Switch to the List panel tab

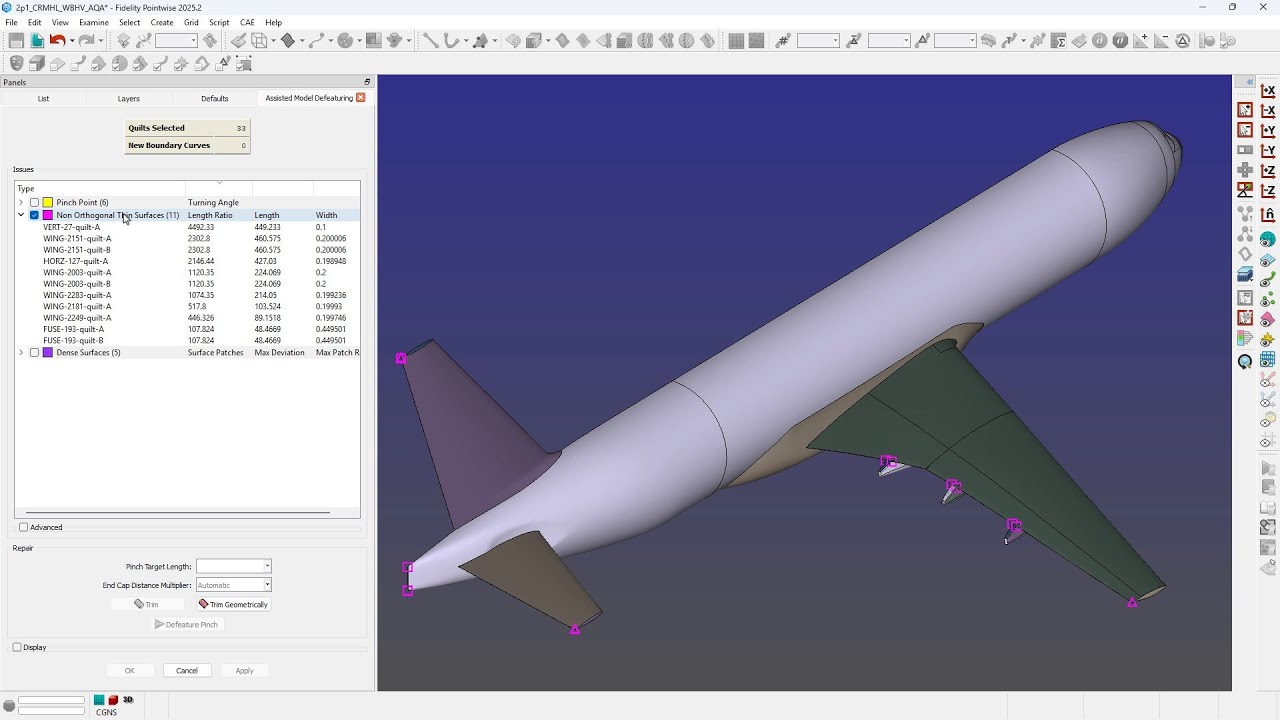(x=43, y=98)
